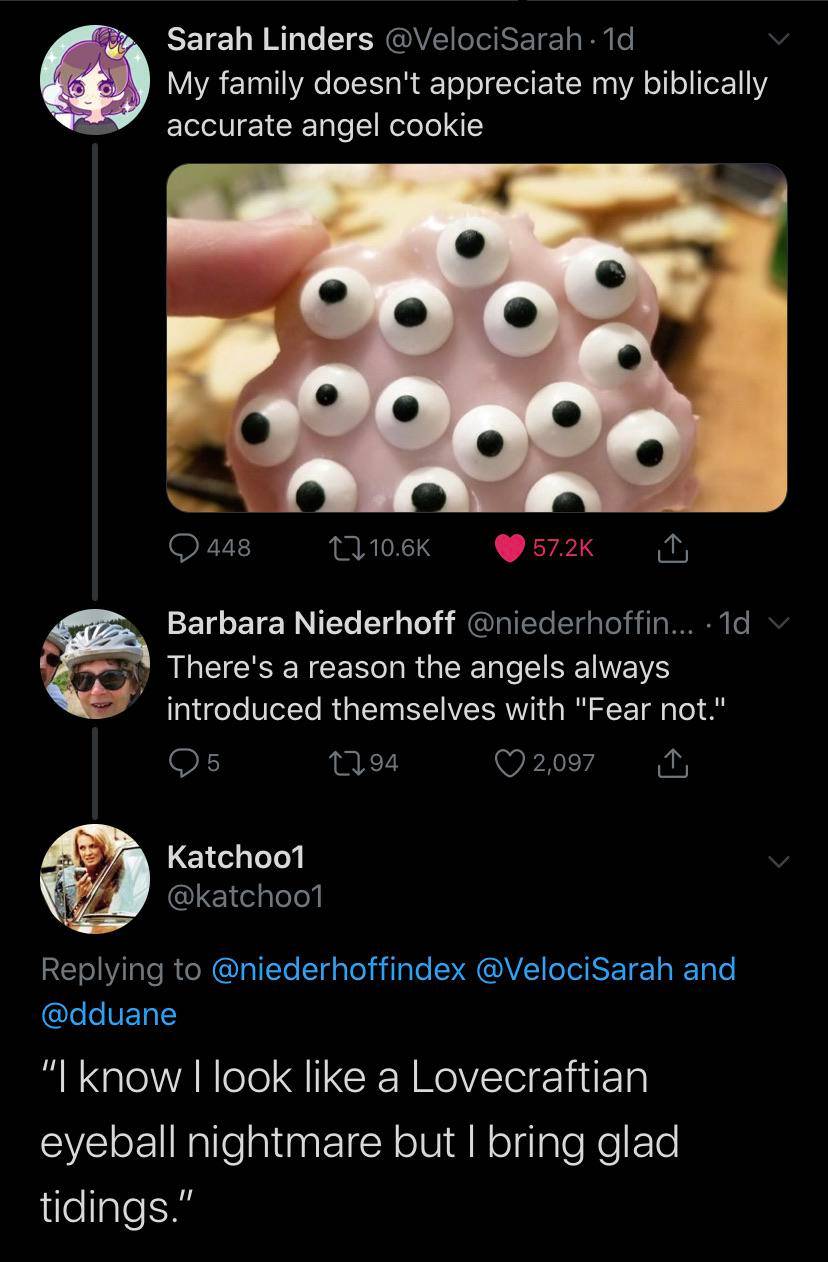Viewport: 828px width, 1262px height.
Task: Tap the Katchoo1 display name
Action: click(236, 857)
